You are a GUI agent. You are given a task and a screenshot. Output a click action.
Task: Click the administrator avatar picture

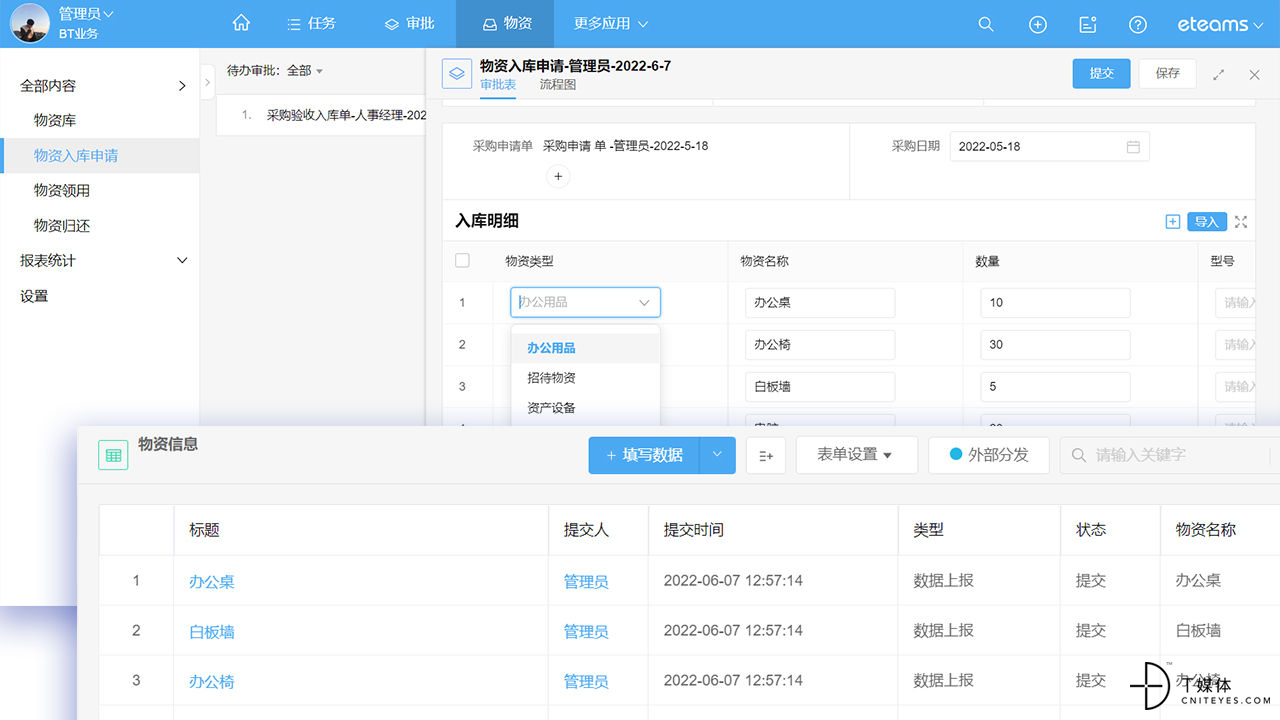(x=29, y=24)
